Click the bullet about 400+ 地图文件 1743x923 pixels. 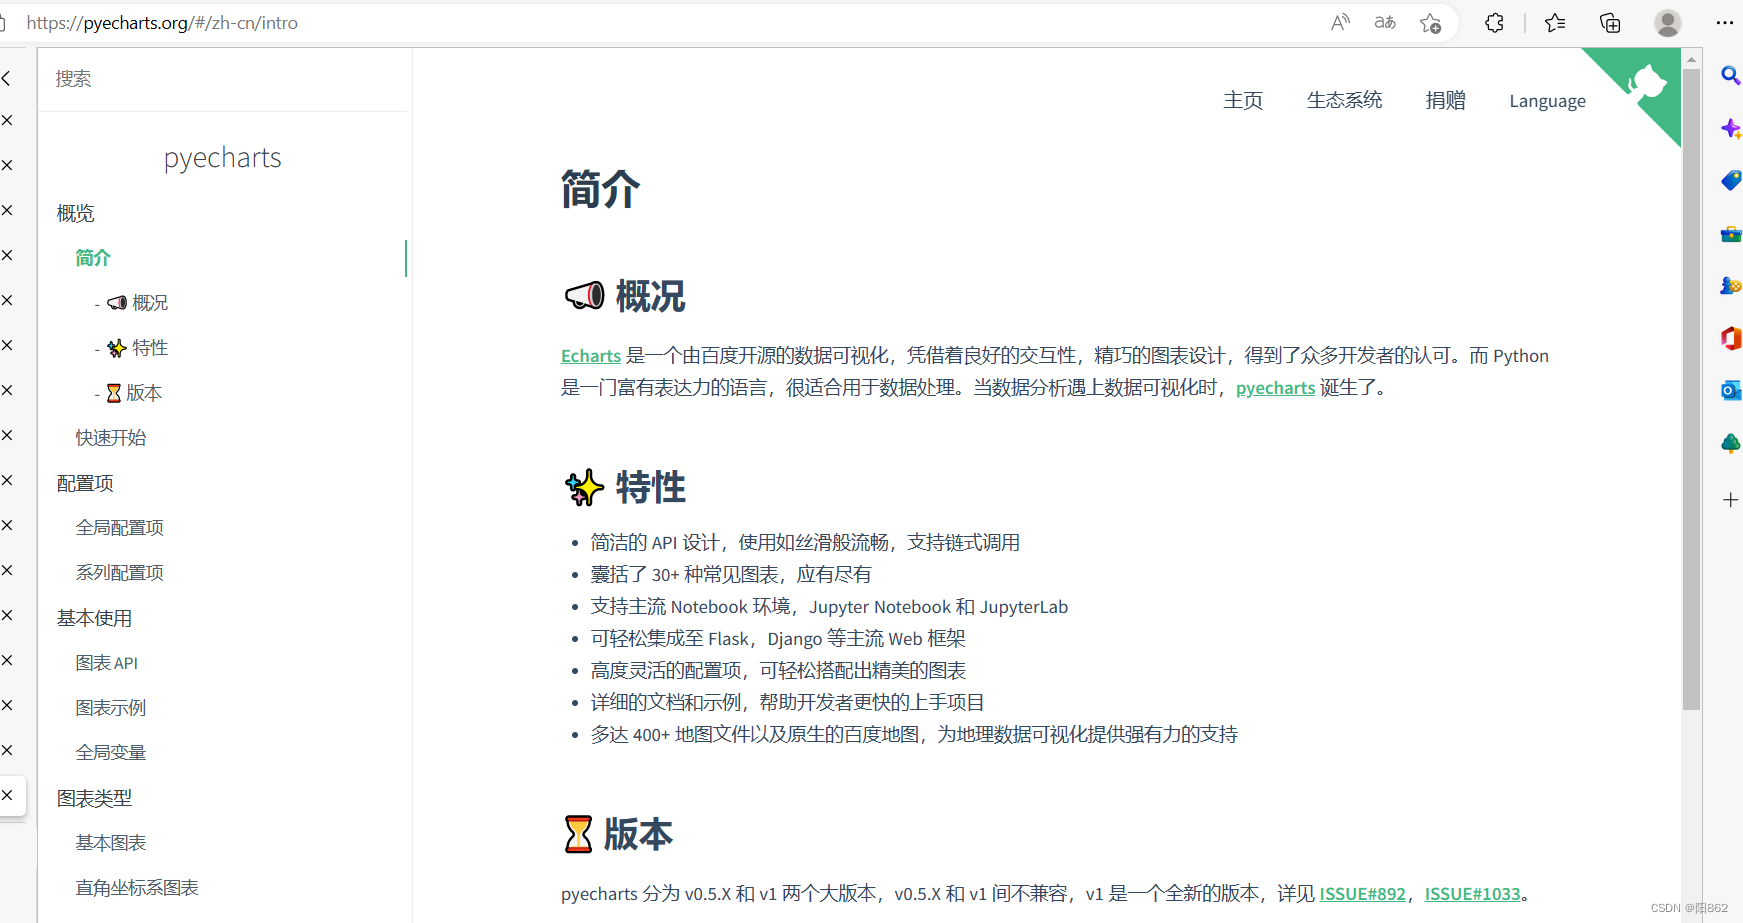pyautogui.click(x=914, y=735)
